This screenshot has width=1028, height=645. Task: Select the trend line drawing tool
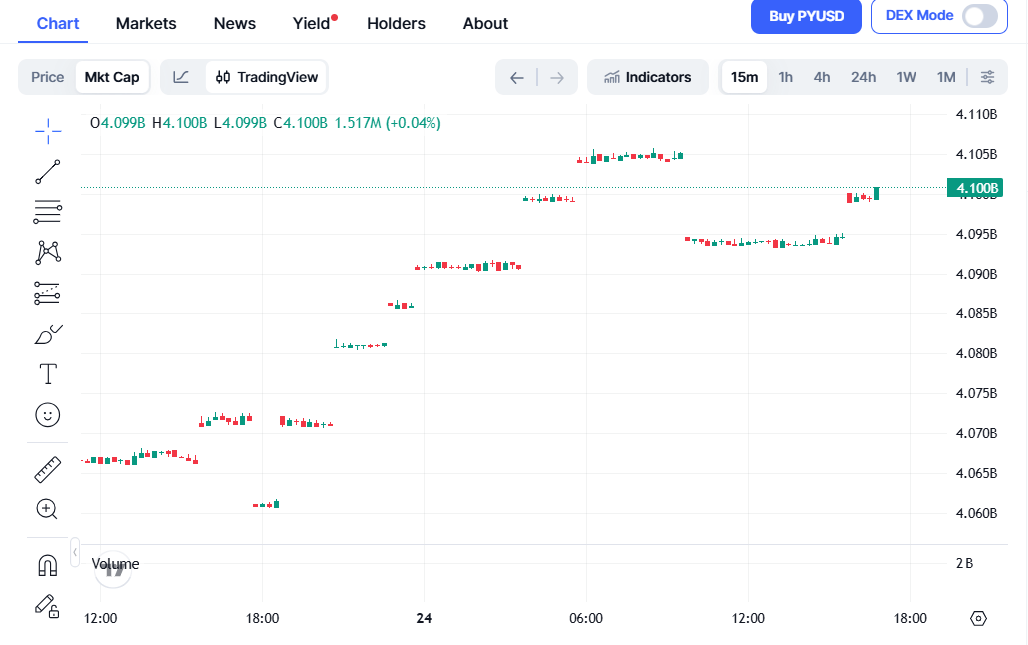47,171
